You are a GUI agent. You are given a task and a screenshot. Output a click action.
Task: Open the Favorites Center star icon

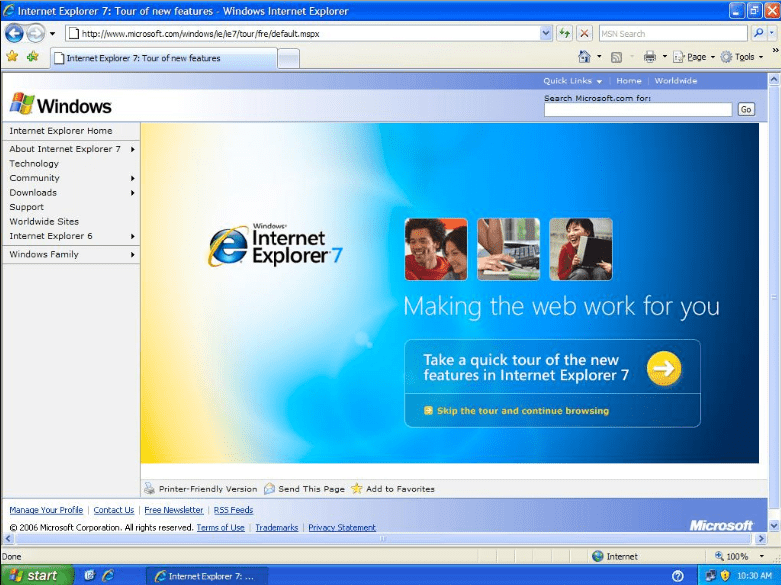(12, 57)
